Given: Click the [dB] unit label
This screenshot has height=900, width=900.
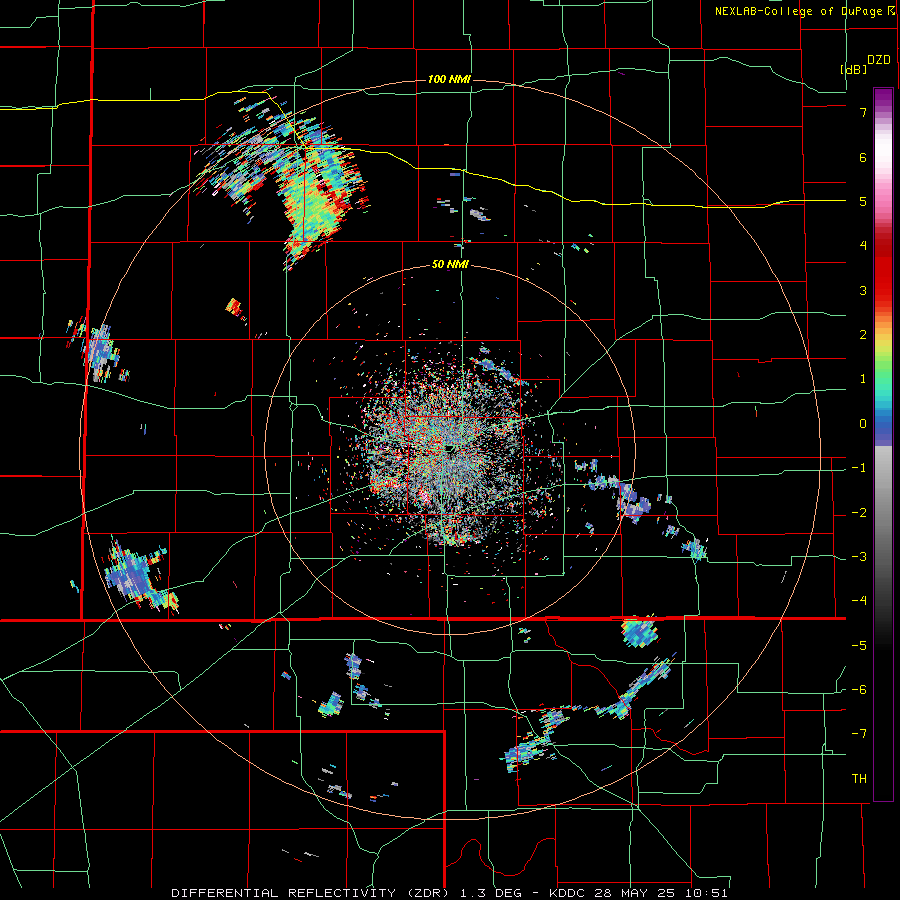Looking at the screenshot, I should click(853, 69).
